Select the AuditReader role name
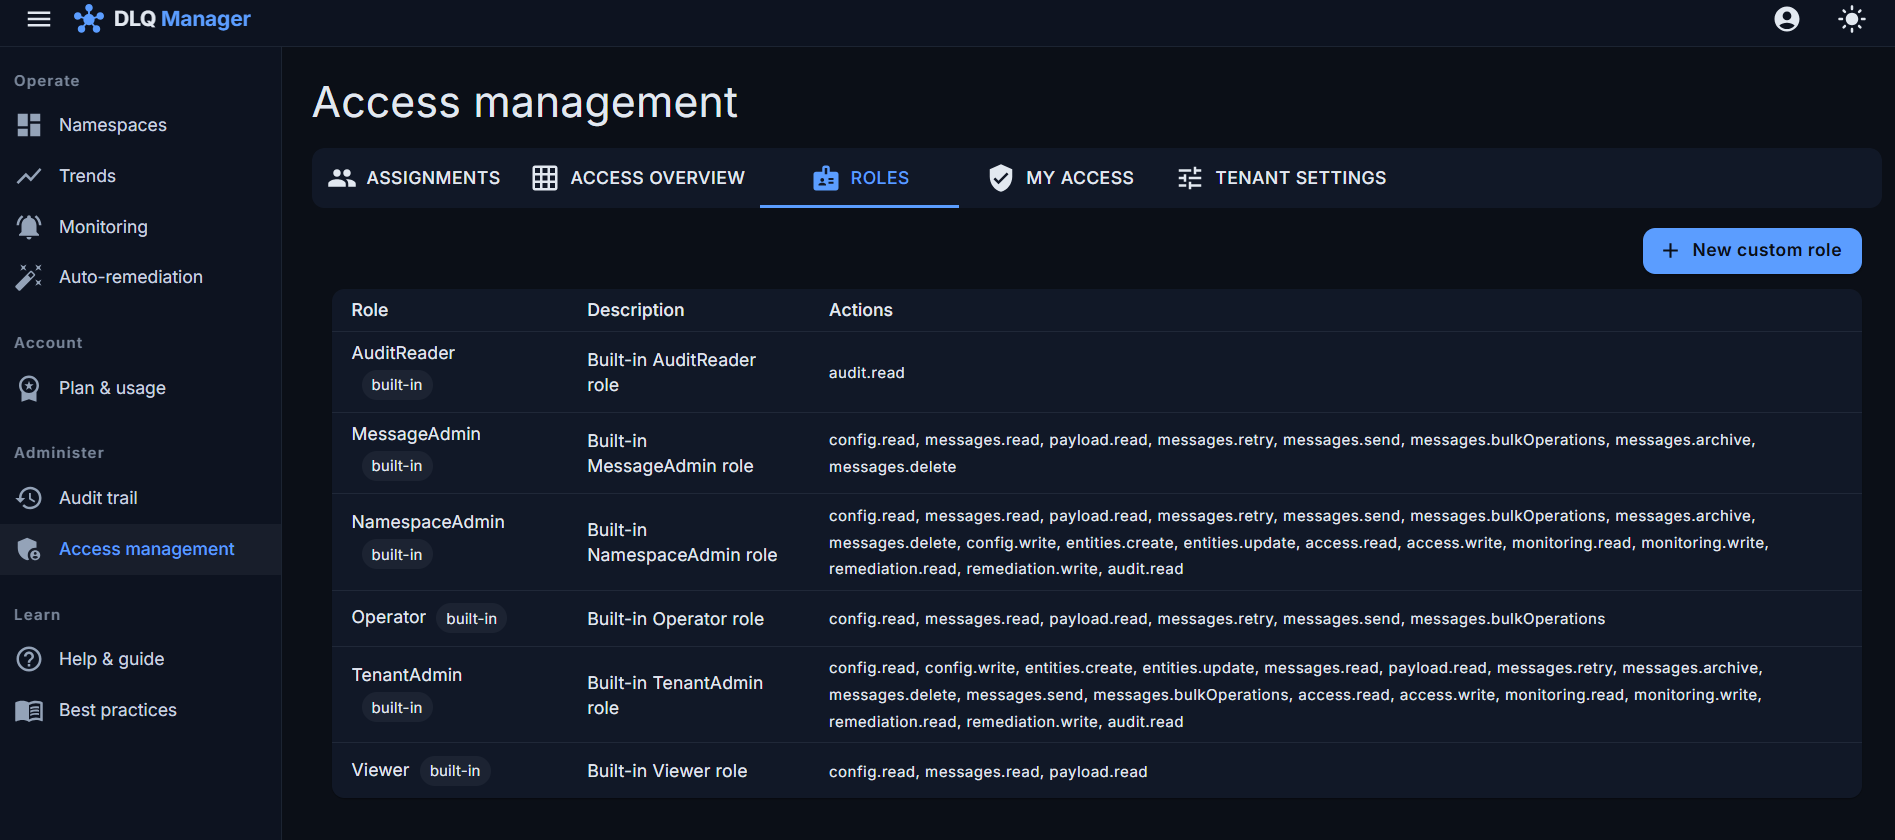This screenshot has height=840, width=1895. (x=403, y=353)
